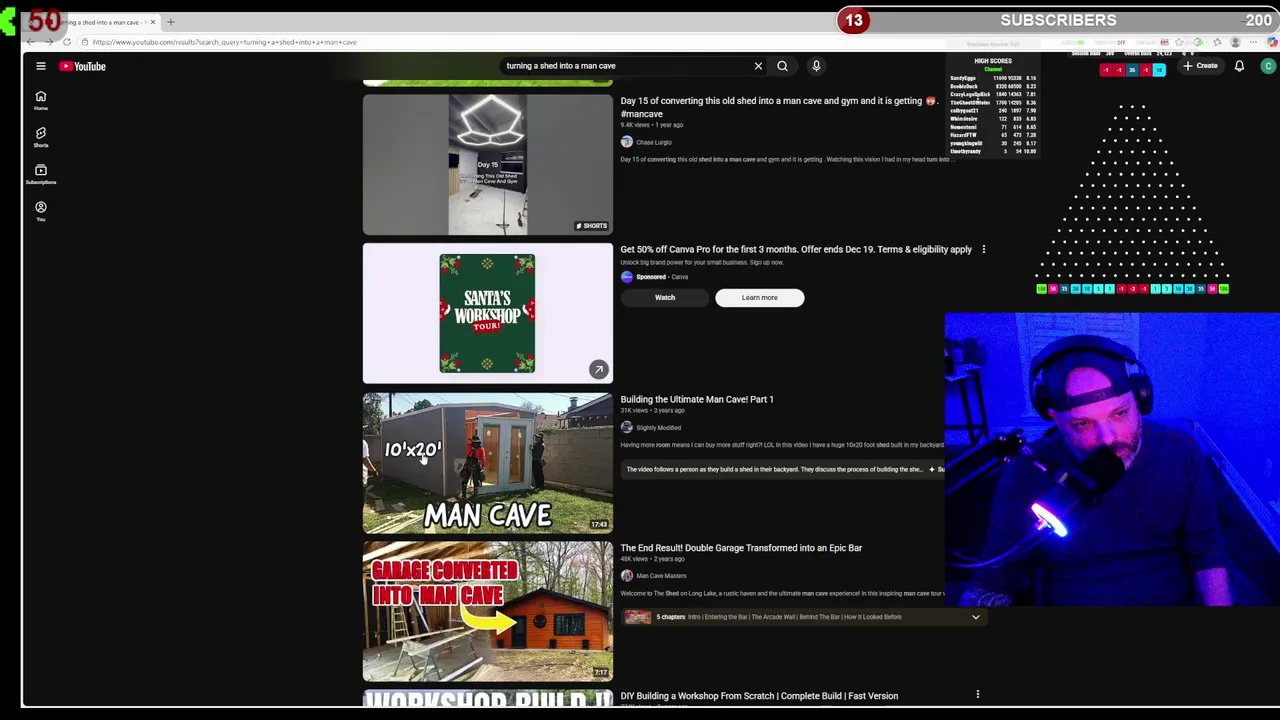This screenshot has width=1280, height=720.
Task: Open options for DIY Building a Workshop video
Action: point(977,694)
